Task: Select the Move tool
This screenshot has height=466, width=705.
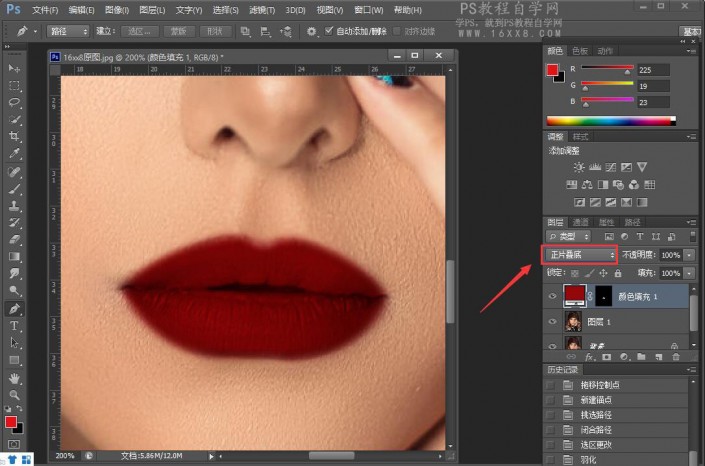Action: point(14,68)
